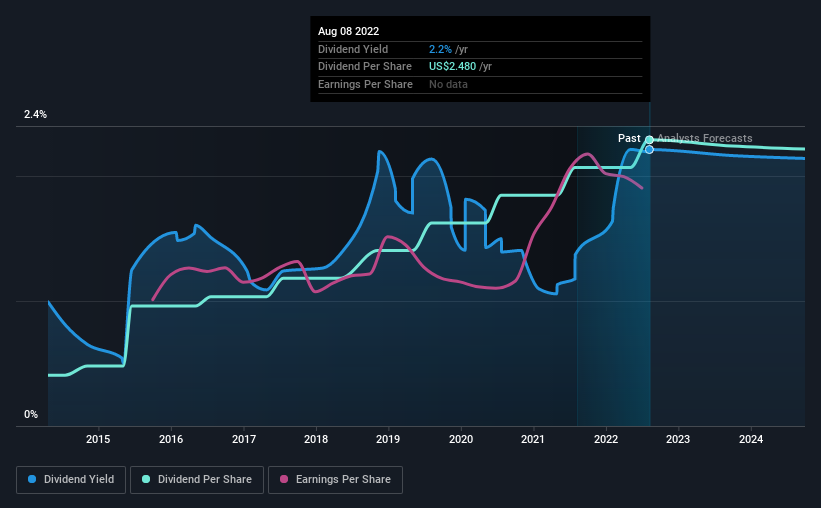Toggle the Earnings Per Share legend button
Image resolution: width=821 pixels, height=508 pixels.
point(335,480)
